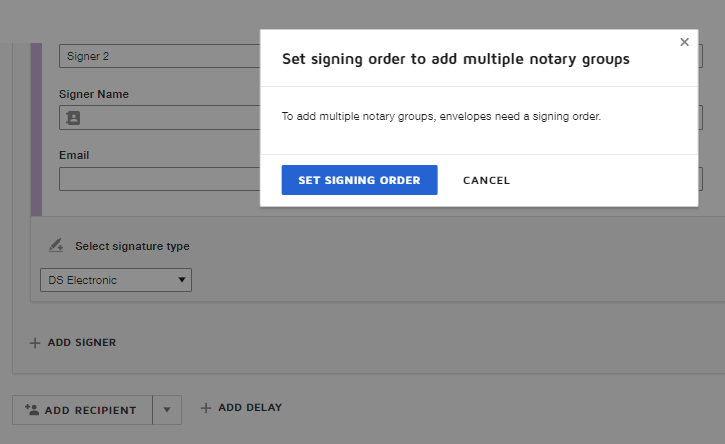Close the signing order dialog with X
The image size is (725, 444).
click(684, 42)
